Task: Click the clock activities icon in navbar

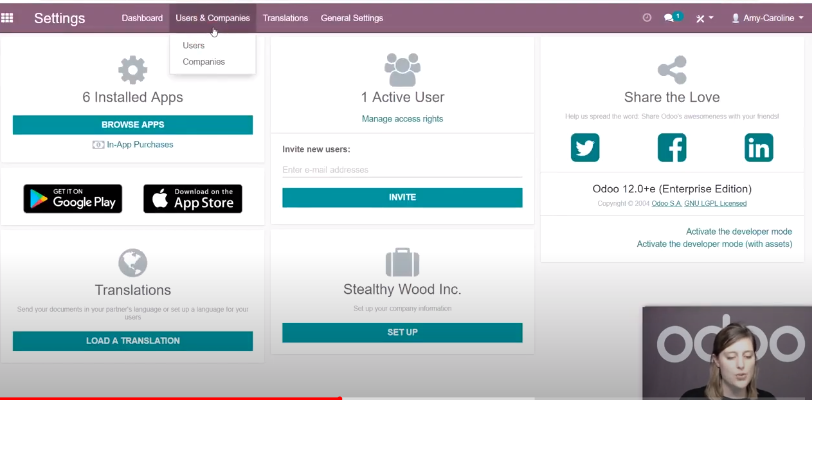Action: [x=647, y=18]
